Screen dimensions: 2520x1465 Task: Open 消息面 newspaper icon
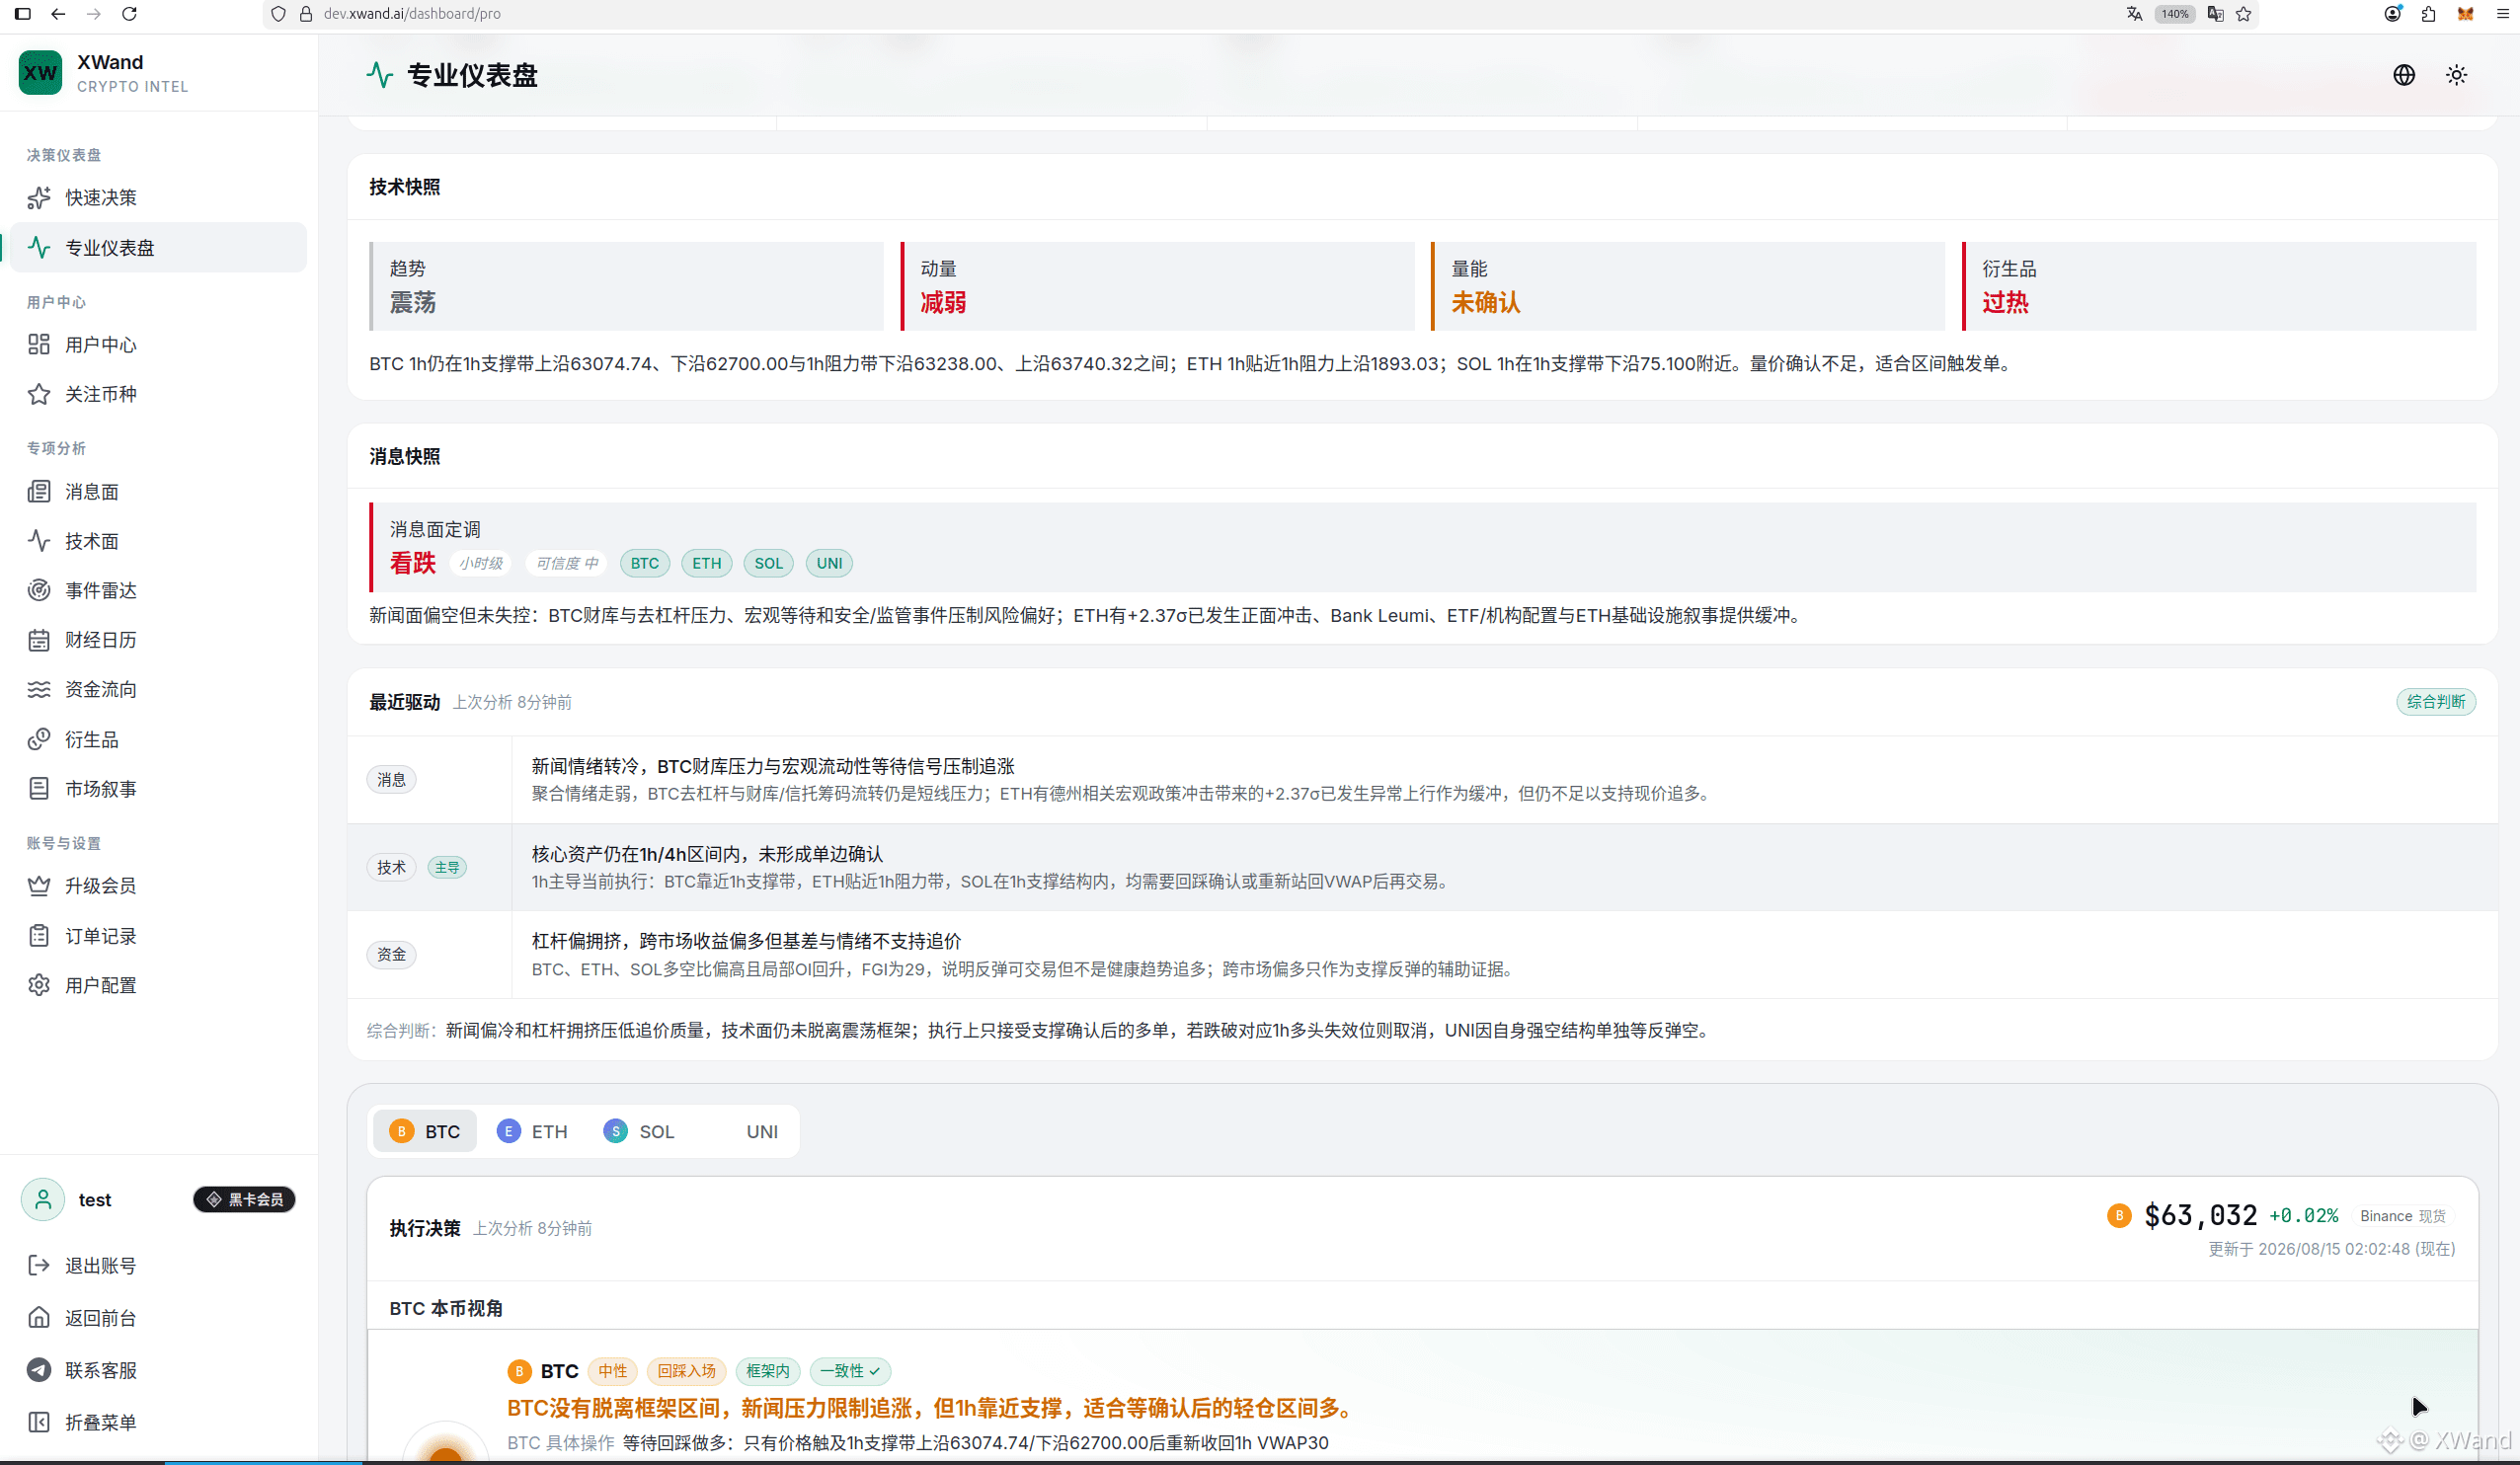pyautogui.click(x=39, y=492)
